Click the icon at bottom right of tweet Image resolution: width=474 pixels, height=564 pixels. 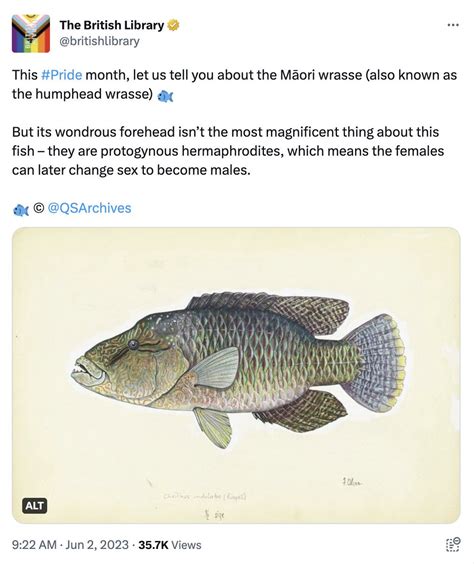pyautogui.click(x=453, y=544)
